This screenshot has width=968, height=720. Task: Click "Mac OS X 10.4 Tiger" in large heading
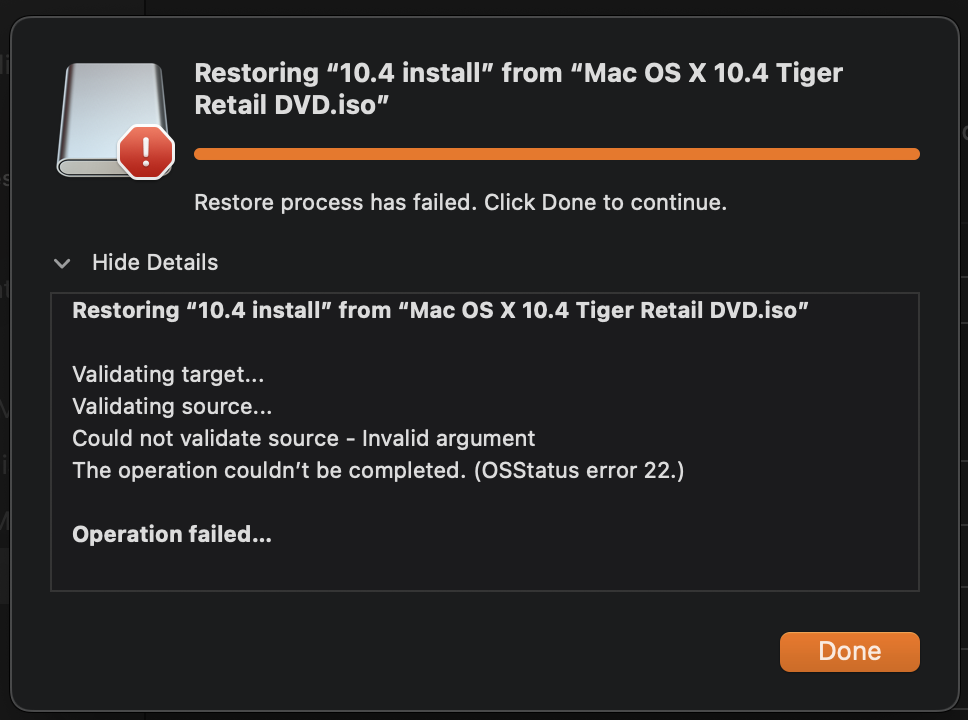click(x=713, y=73)
